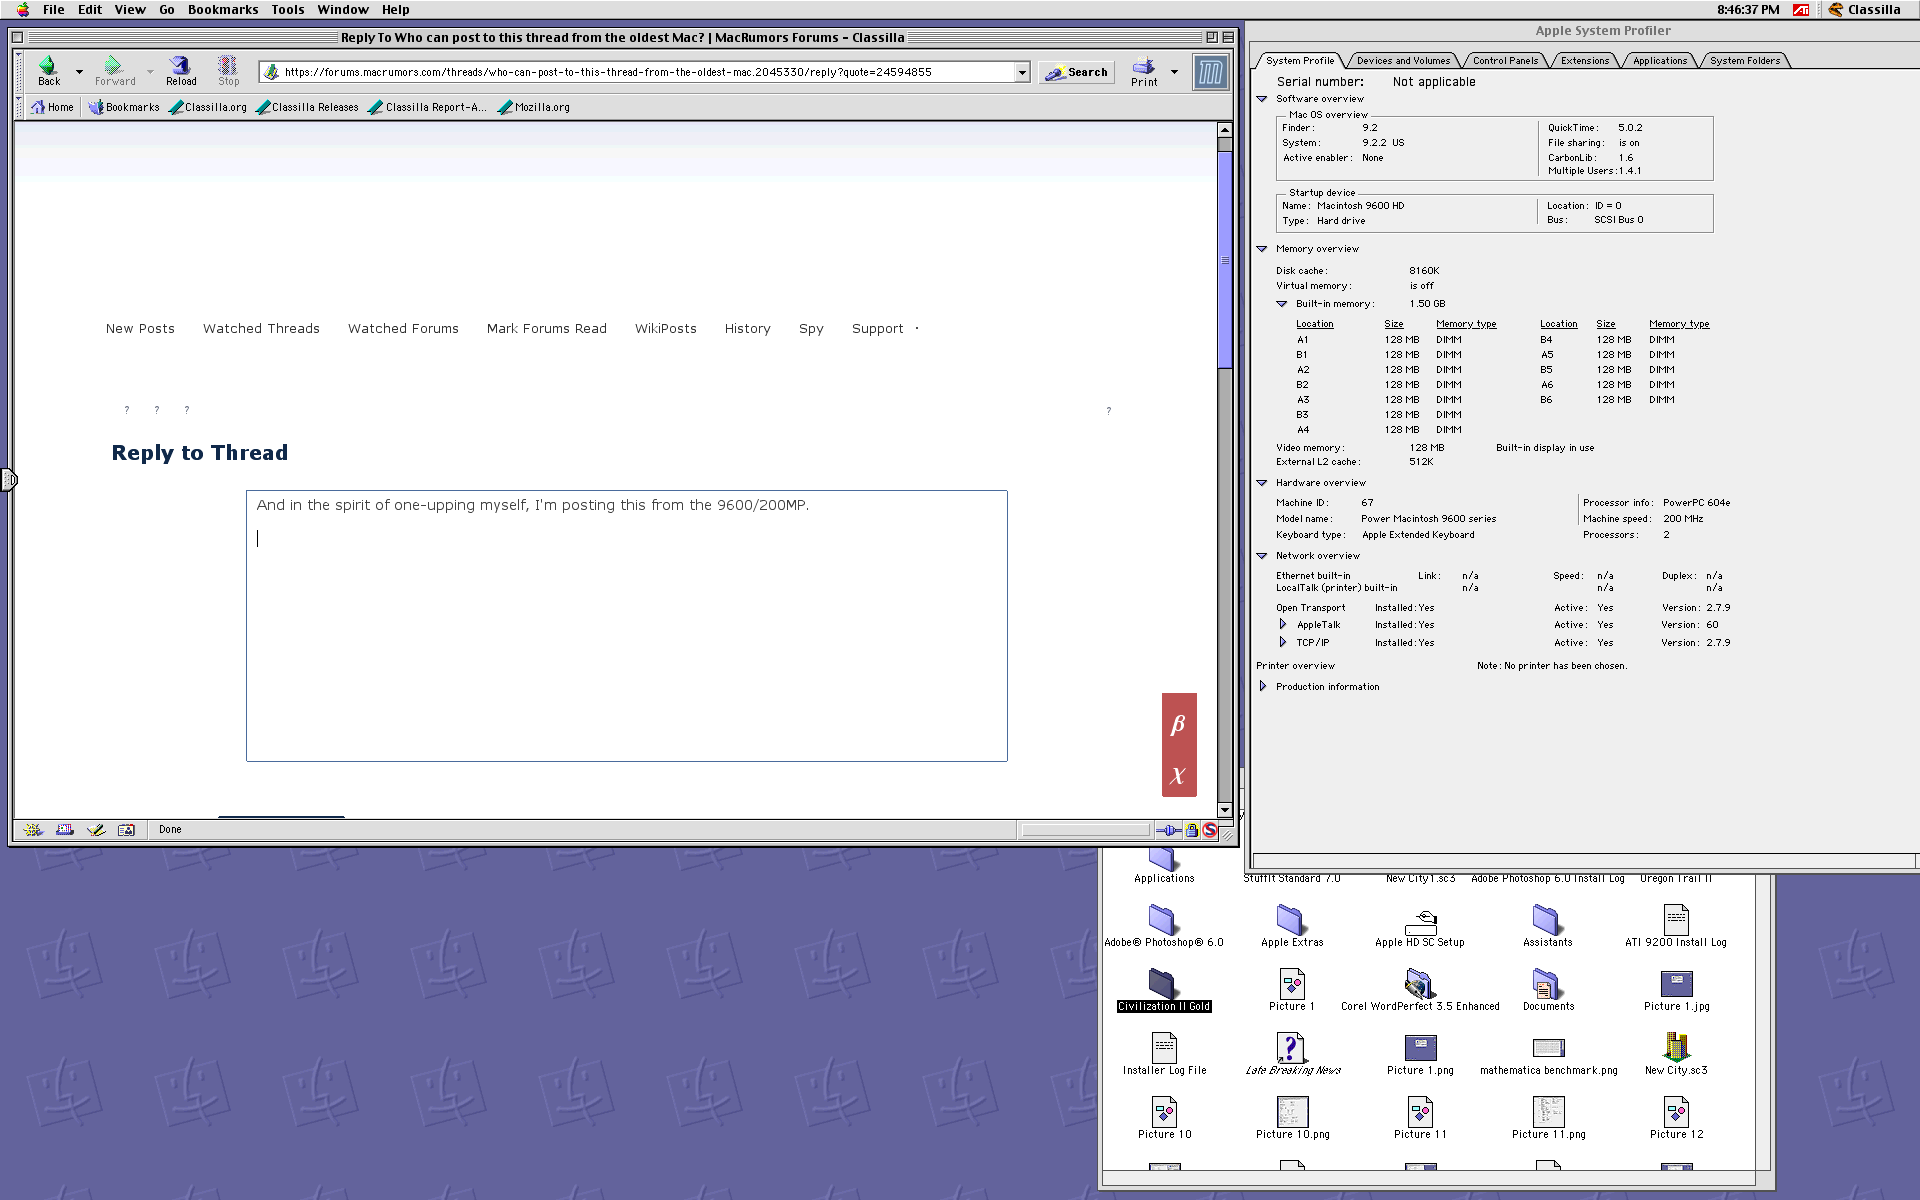This screenshot has height=1200, width=1920.
Task: Click the browser vertical scrollbar thumb
Action: (1224, 260)
